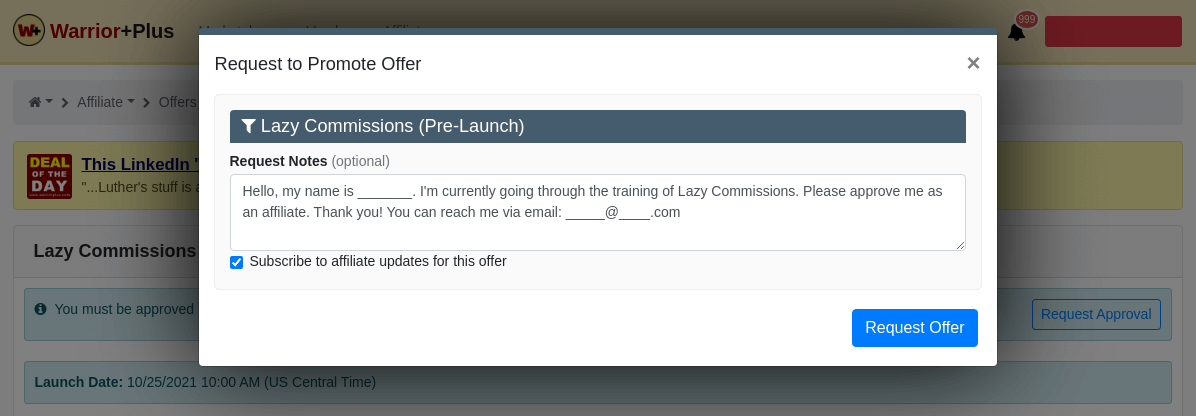Screen dimensions: 1196x416
Task: Click the red button in top-right header
Action: tap(1113, 31)
